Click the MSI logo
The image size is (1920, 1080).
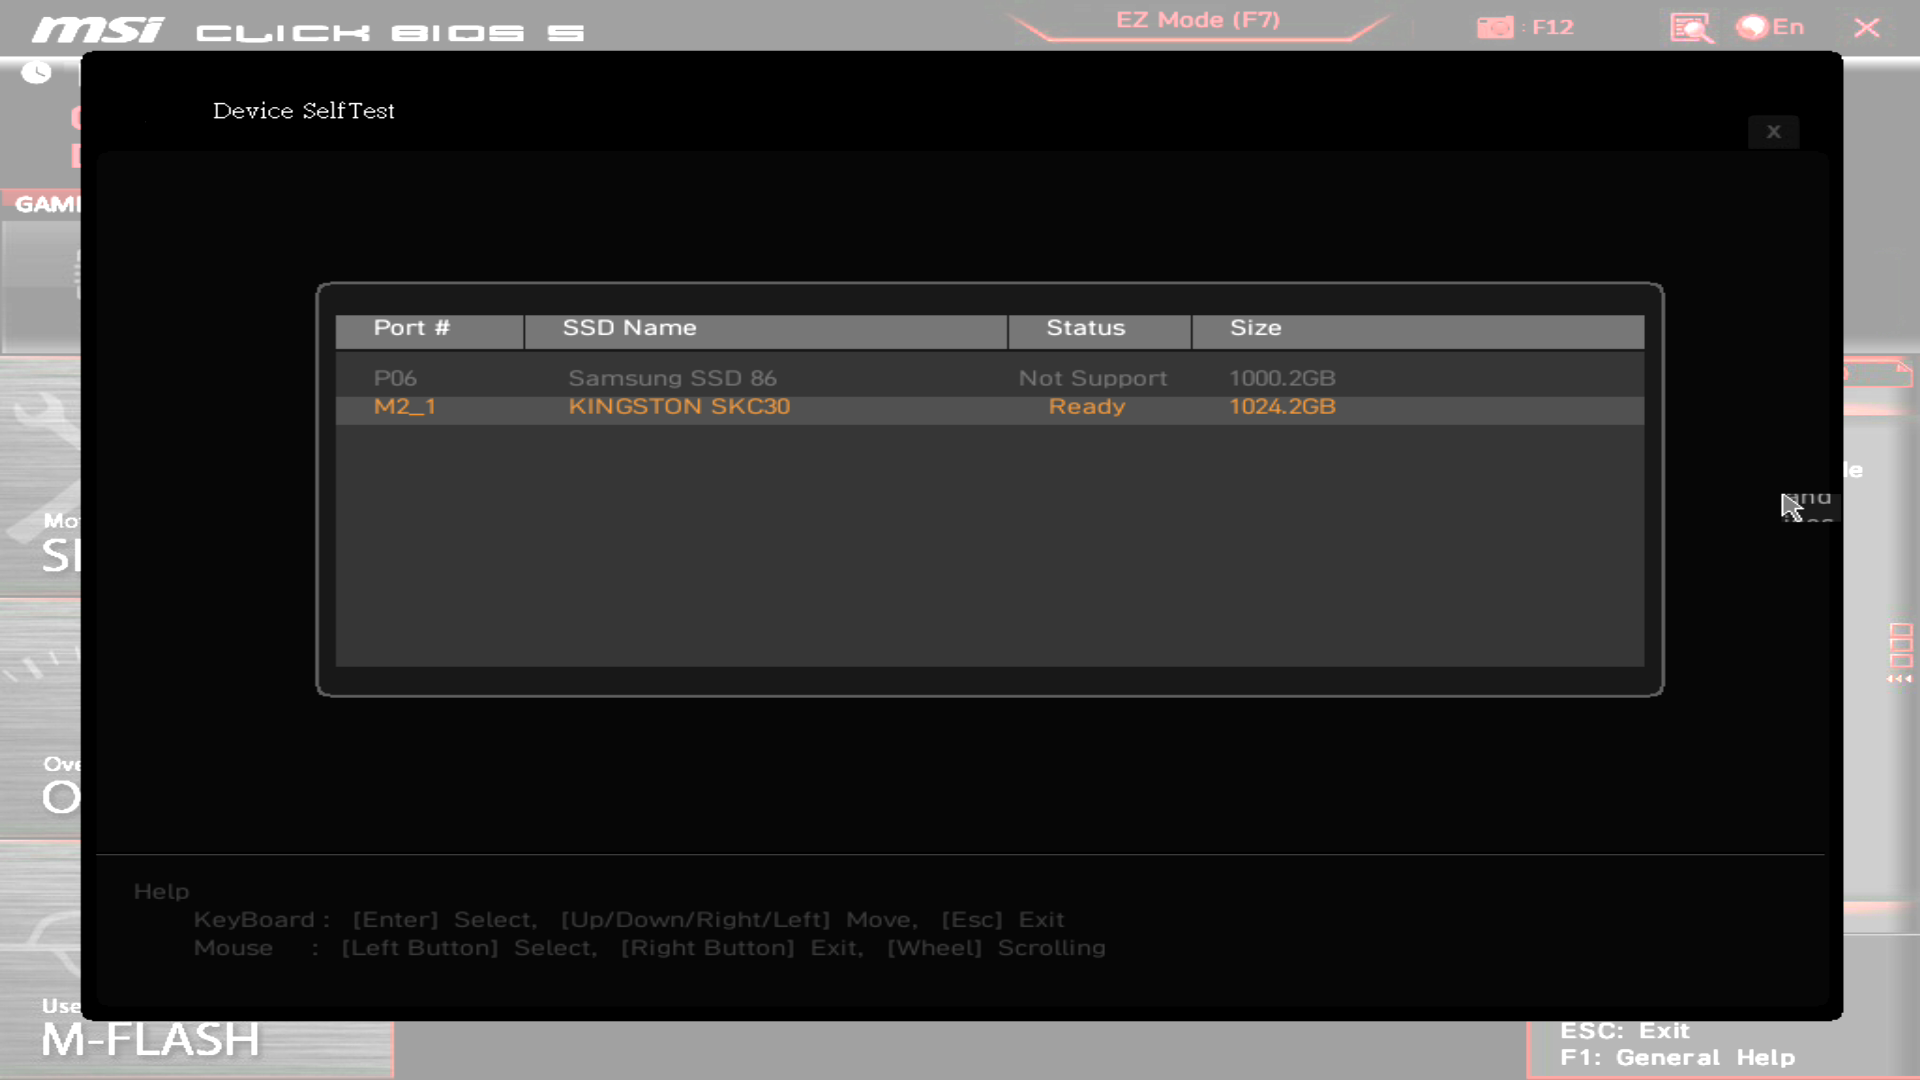pos(97,30)
